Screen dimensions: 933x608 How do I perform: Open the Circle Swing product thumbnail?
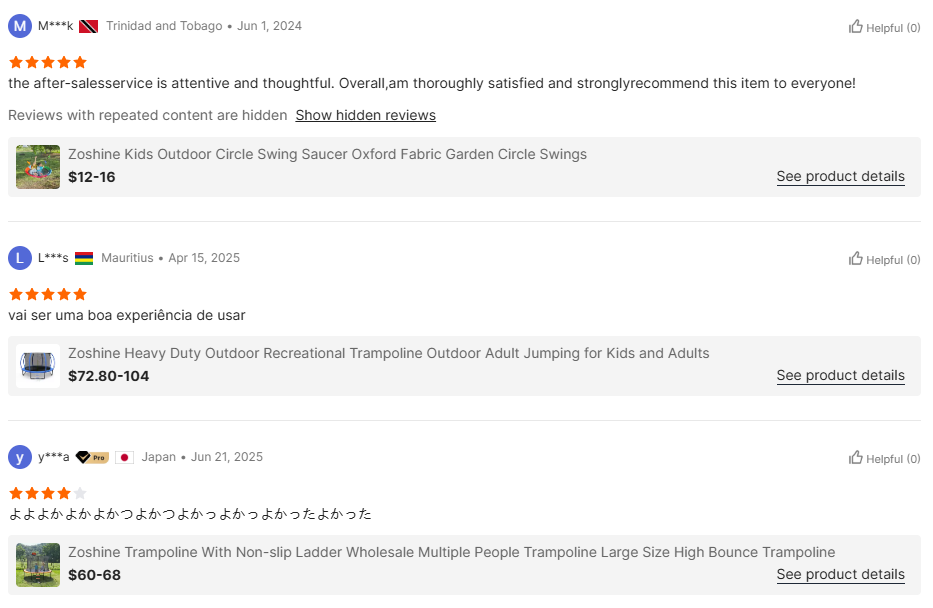point(38,167)
